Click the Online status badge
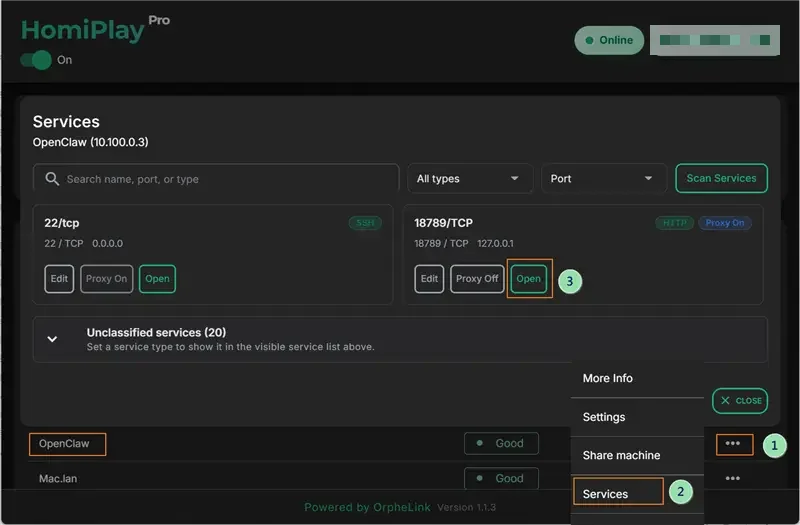This screenshot has height=525, width=800. point(609,40)
